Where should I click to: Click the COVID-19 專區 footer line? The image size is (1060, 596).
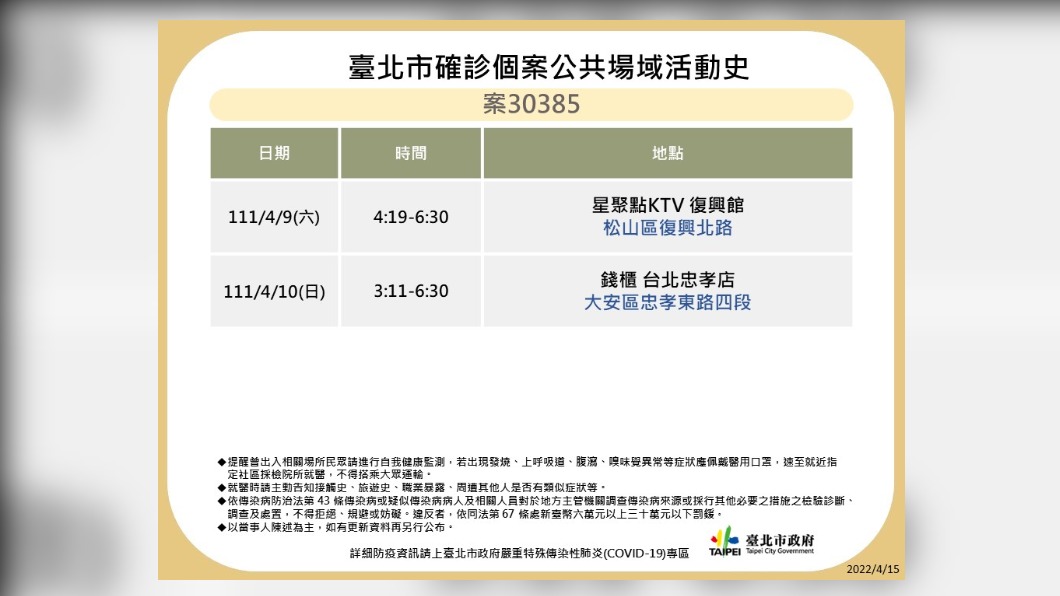coord(519,553)
